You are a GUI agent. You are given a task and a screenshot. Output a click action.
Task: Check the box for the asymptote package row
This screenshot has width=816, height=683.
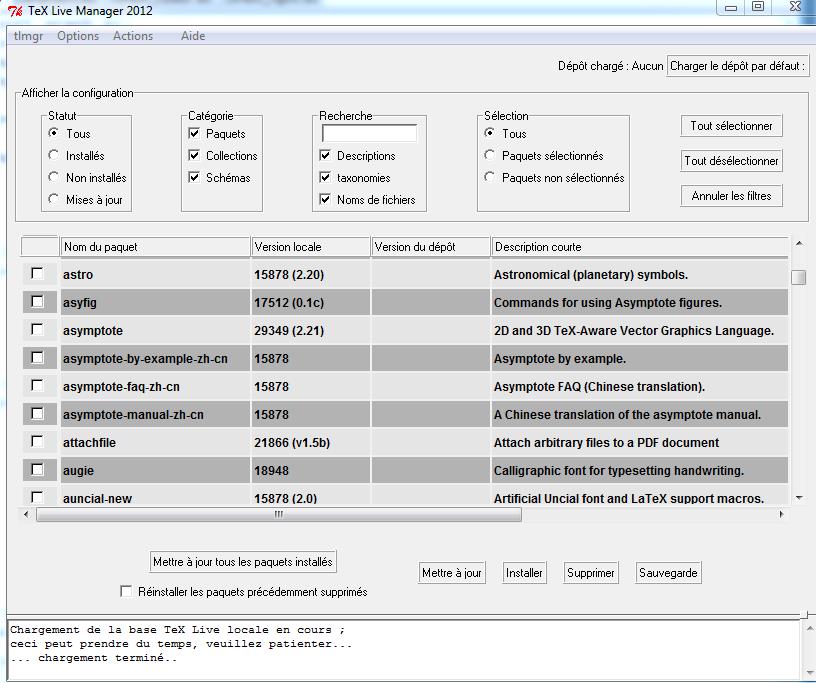pyautogui.click(x=37, y=330)
